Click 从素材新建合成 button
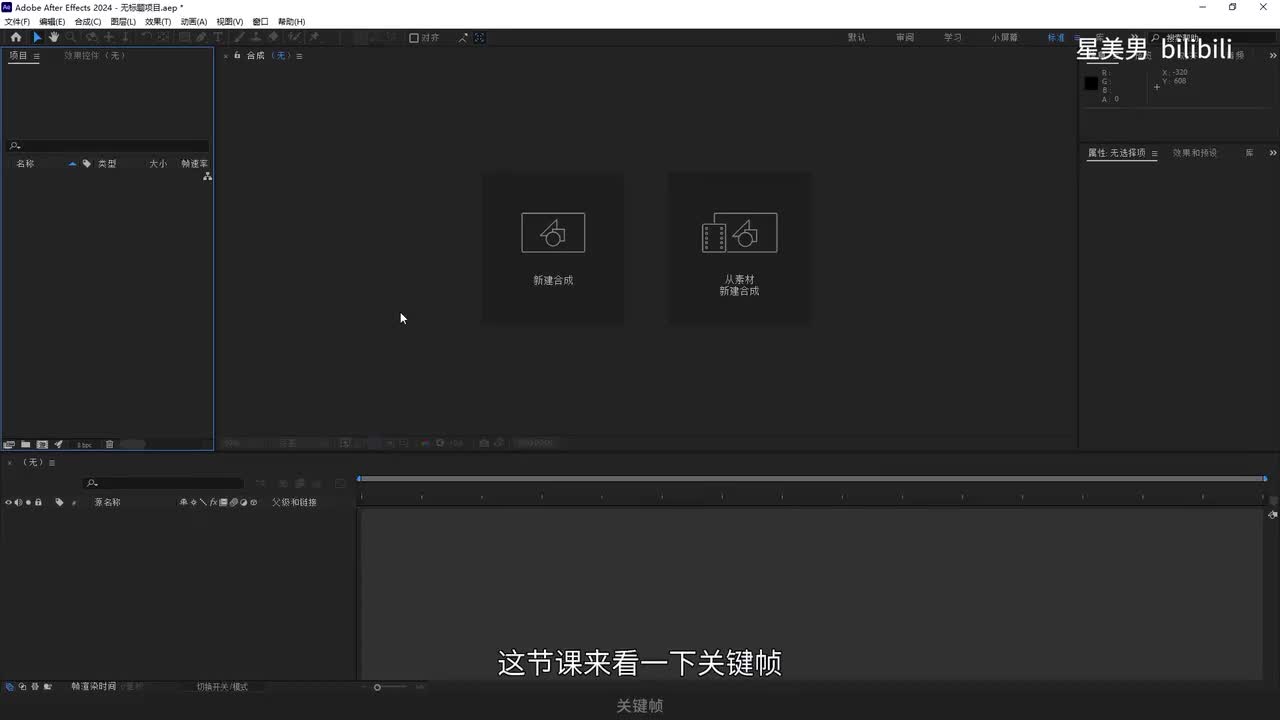1280x720 pixels. [x=739, y=248]
